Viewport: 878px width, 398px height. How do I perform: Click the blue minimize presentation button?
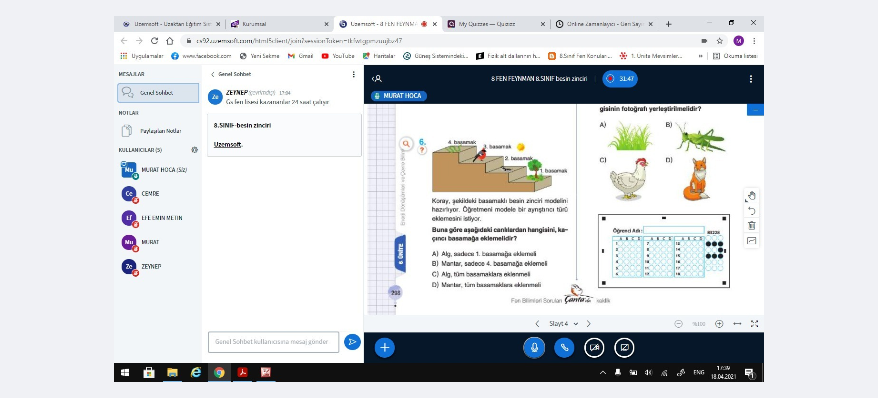(755, 110)
